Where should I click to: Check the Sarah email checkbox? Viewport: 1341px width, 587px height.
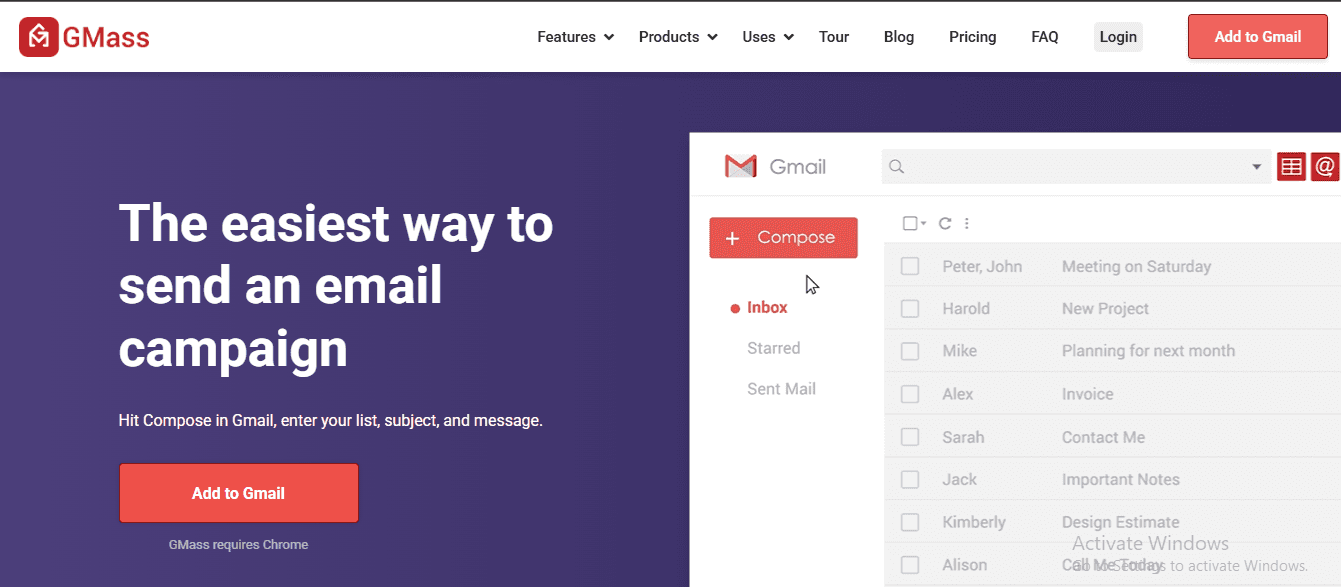click(x=910, y=437)
